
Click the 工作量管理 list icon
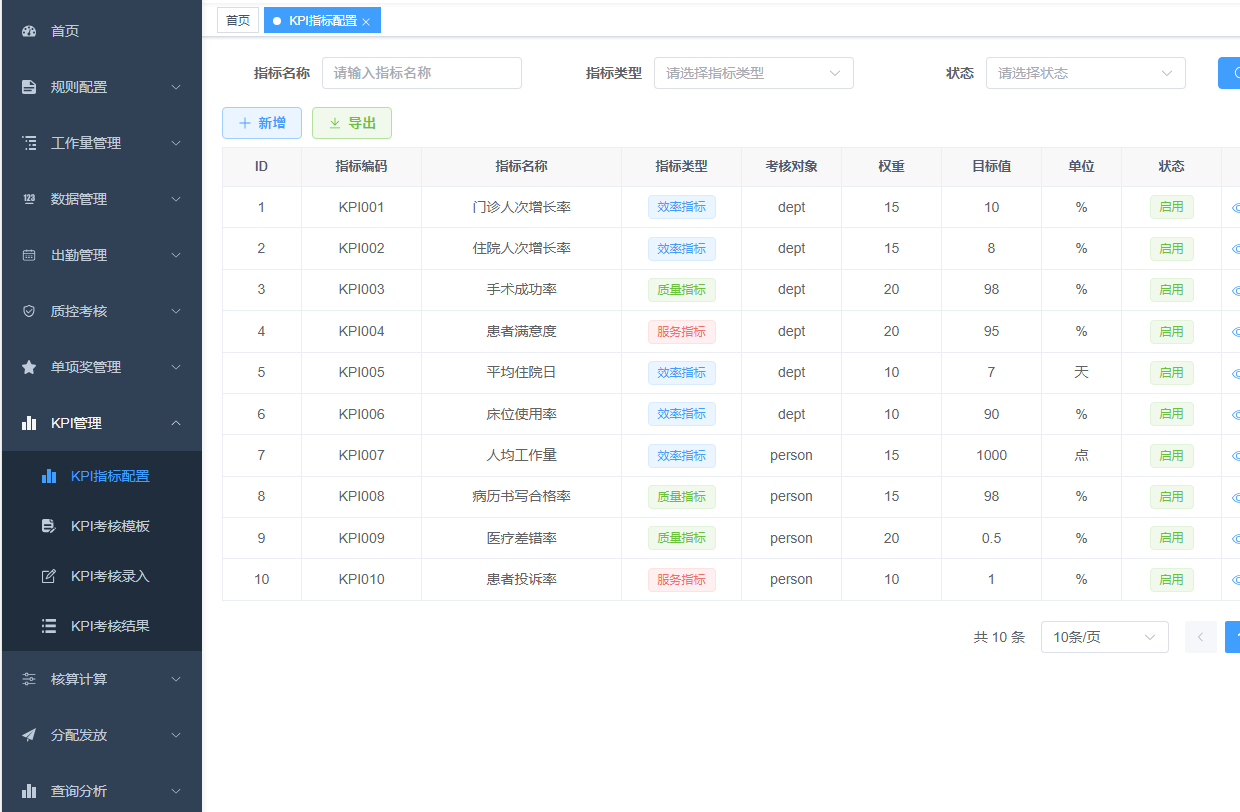click(29, 143)
